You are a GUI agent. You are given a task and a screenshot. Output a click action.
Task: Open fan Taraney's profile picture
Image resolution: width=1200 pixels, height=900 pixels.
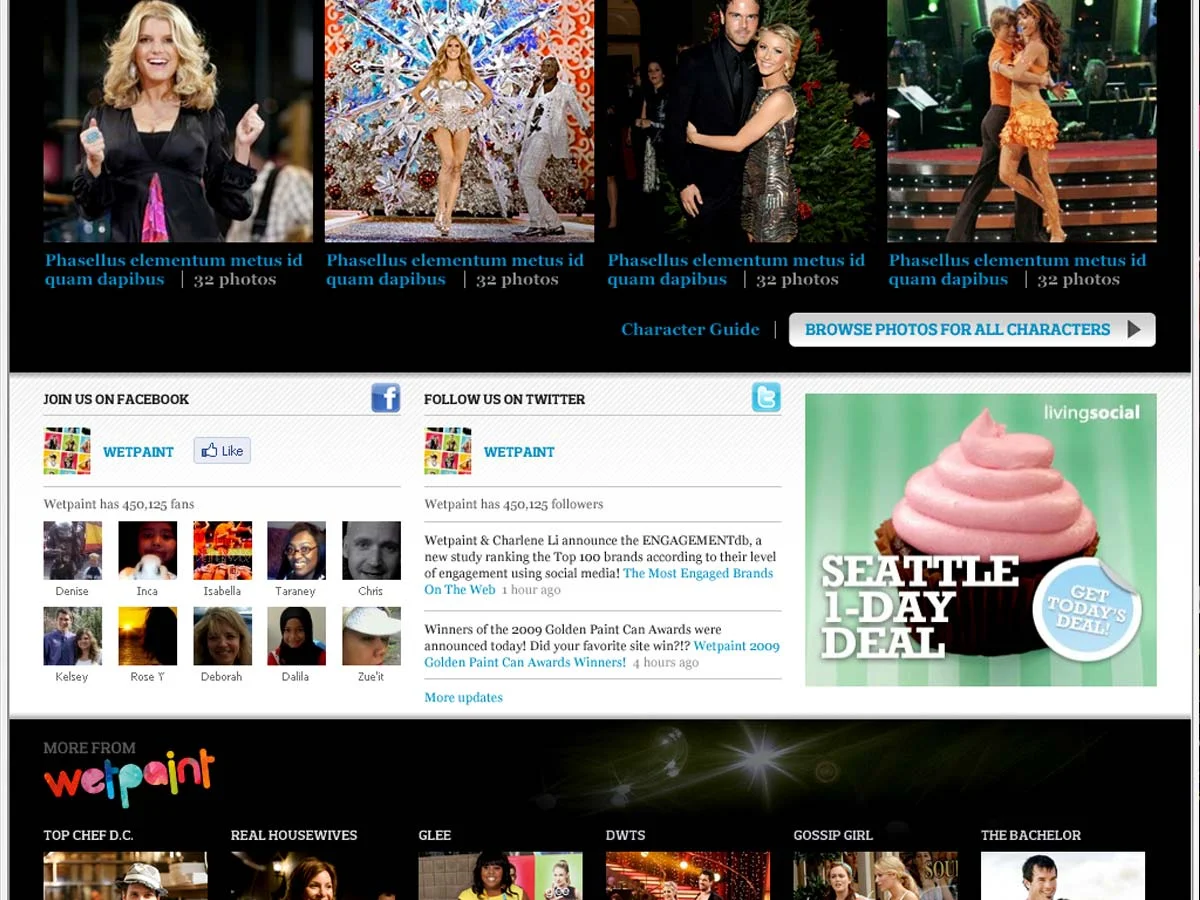[297, 550]
